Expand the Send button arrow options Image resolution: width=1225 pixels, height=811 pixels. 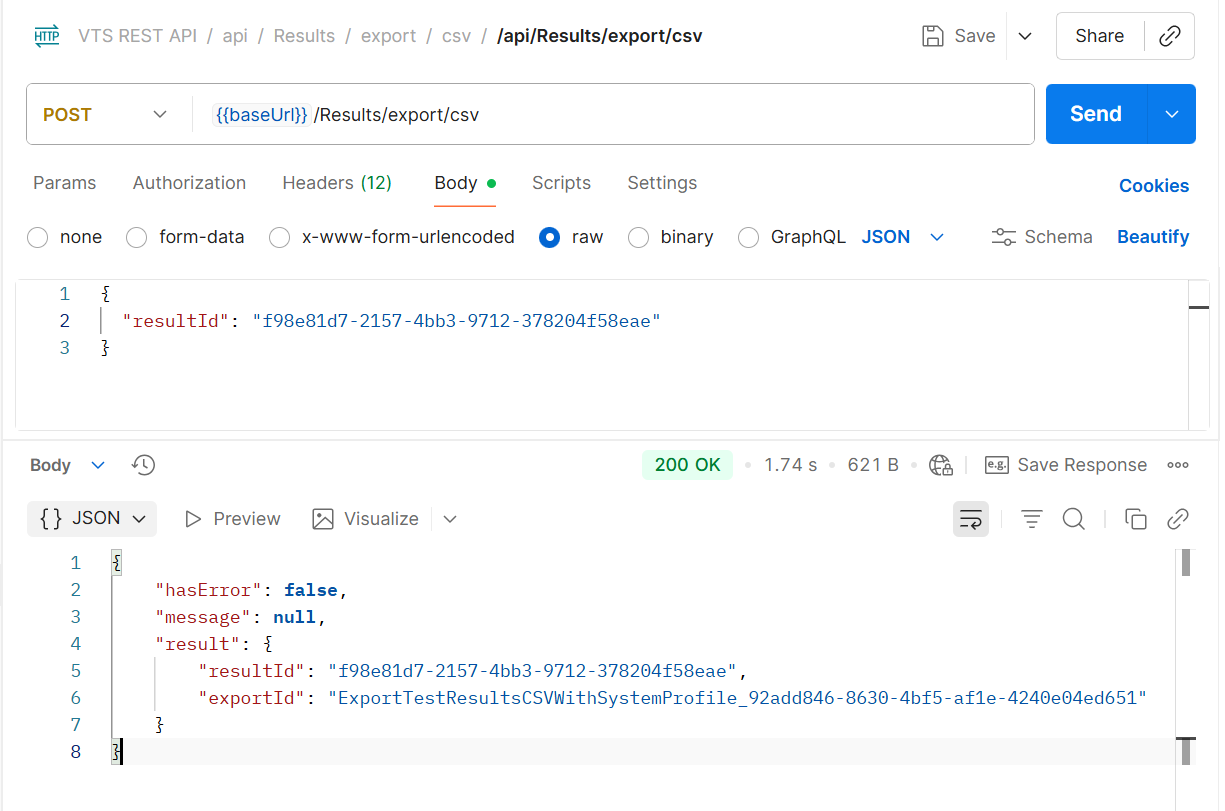point(1172,114)
